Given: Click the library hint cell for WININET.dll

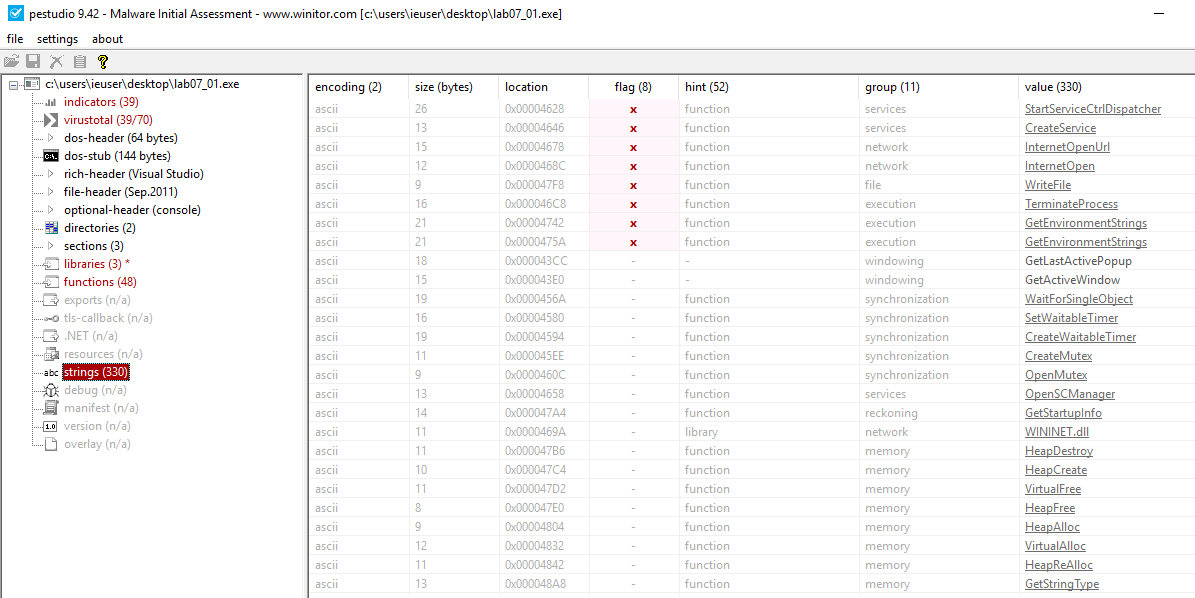Looking at the screenshot, I should (x=700, y=432).
